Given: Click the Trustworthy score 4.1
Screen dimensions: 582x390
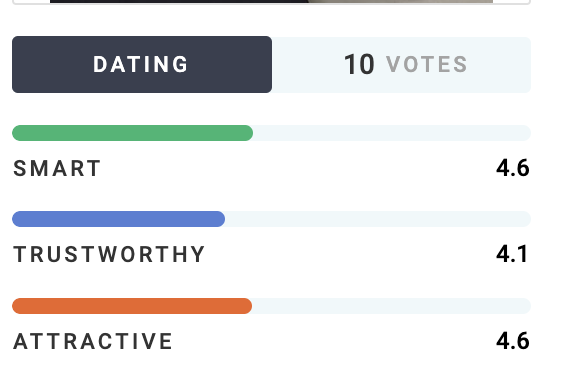Looking at the screenshot, I should pyautogui.click(x=512, y=254).
